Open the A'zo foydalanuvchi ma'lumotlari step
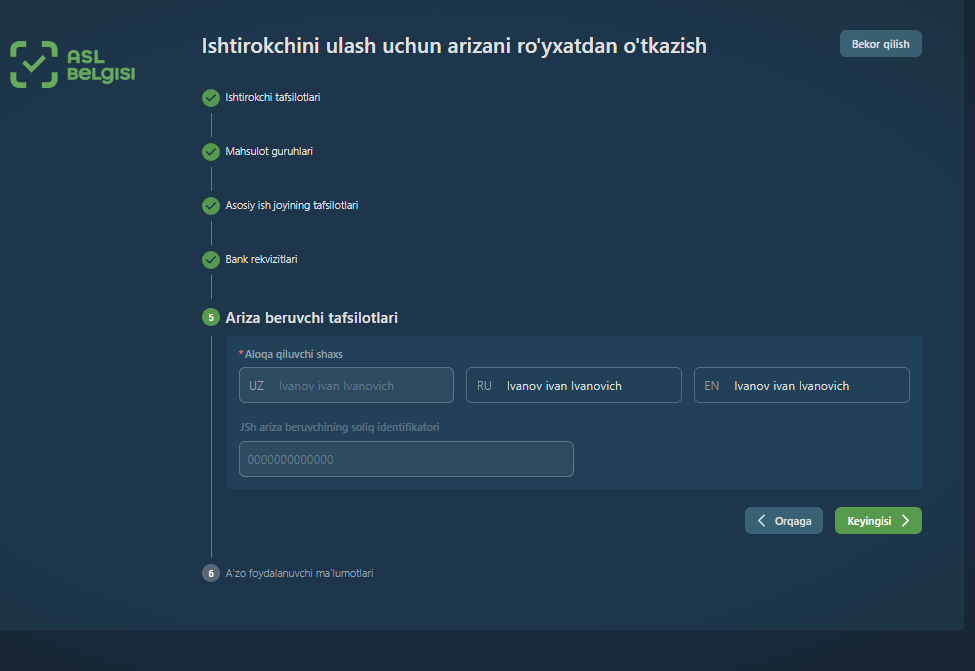 pyautogui.click(x=299, y=573)
